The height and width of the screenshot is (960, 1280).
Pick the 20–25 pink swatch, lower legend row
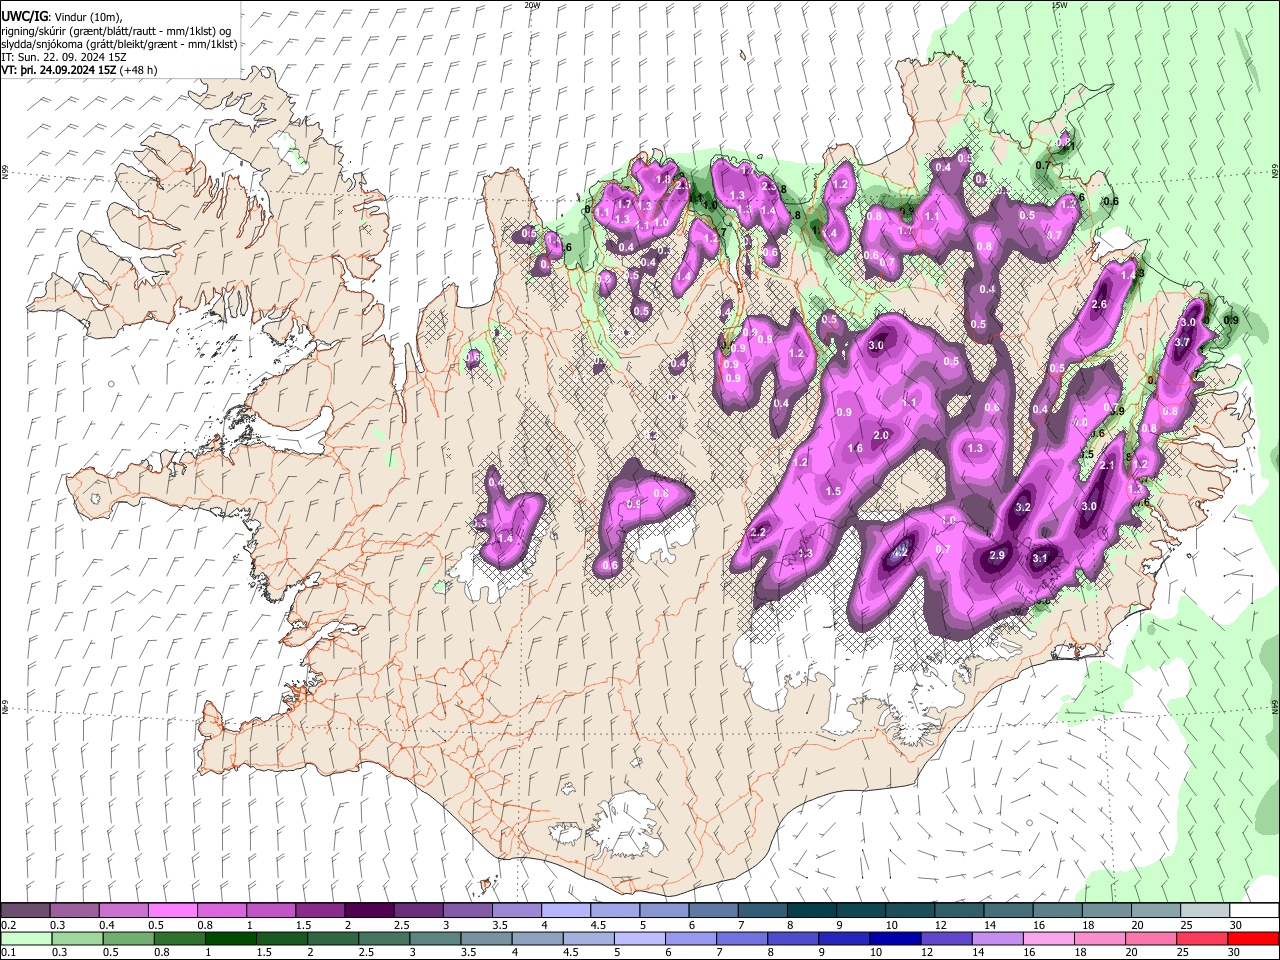(1151, 938)
